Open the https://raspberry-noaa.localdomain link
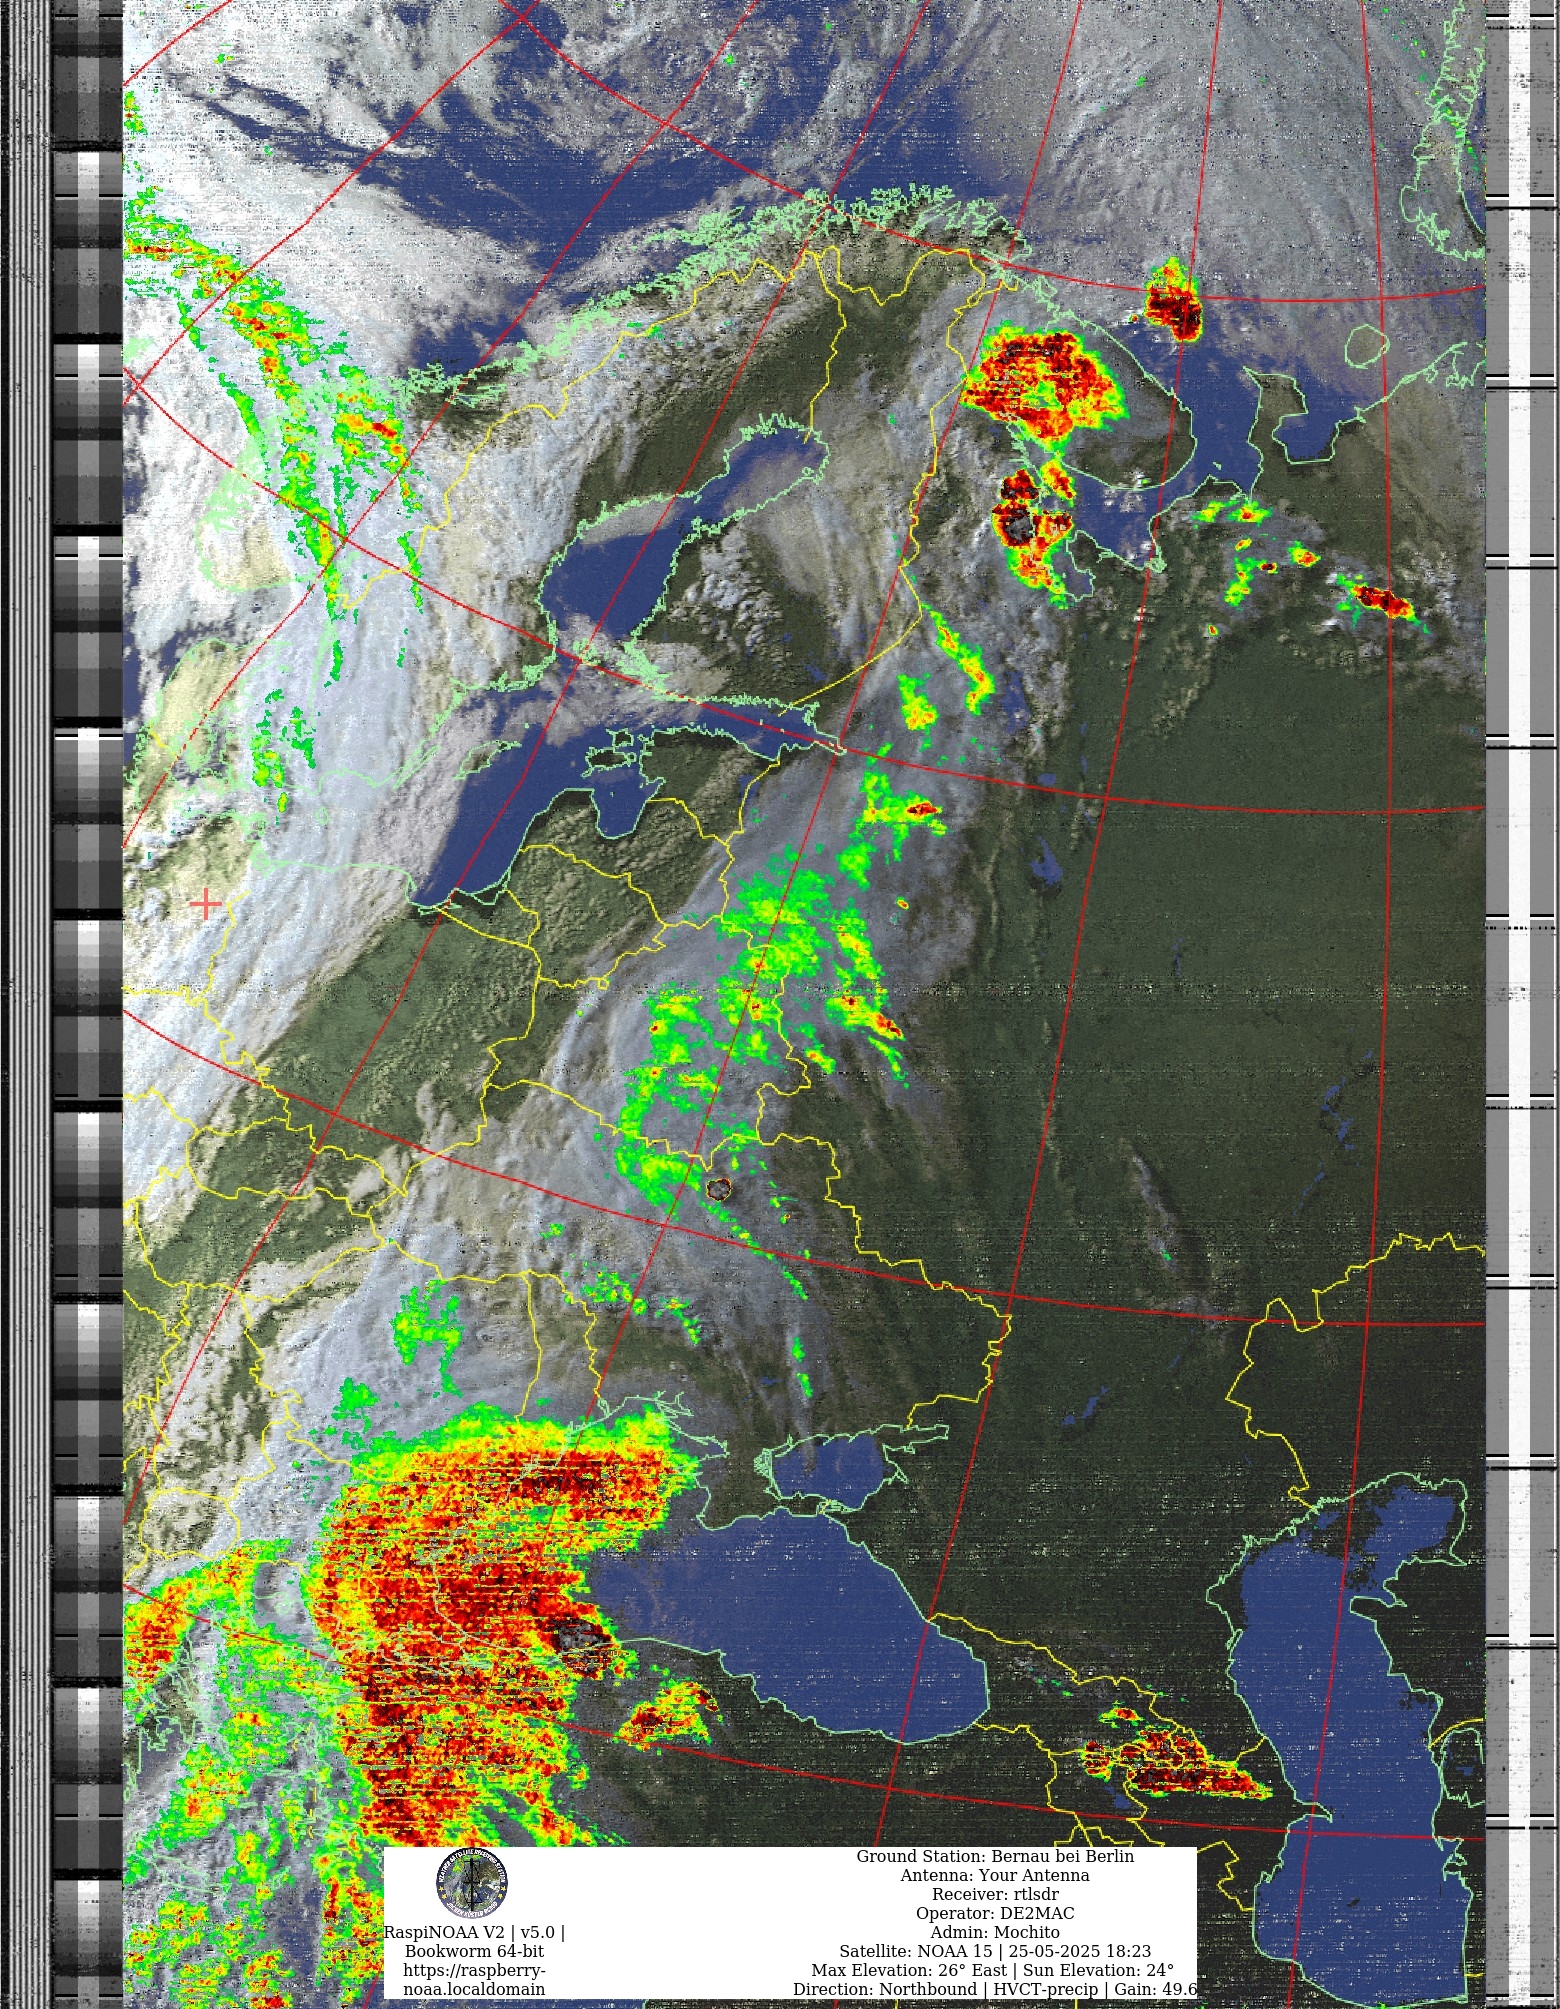1560x2009 pixels. pos(474,1979)
